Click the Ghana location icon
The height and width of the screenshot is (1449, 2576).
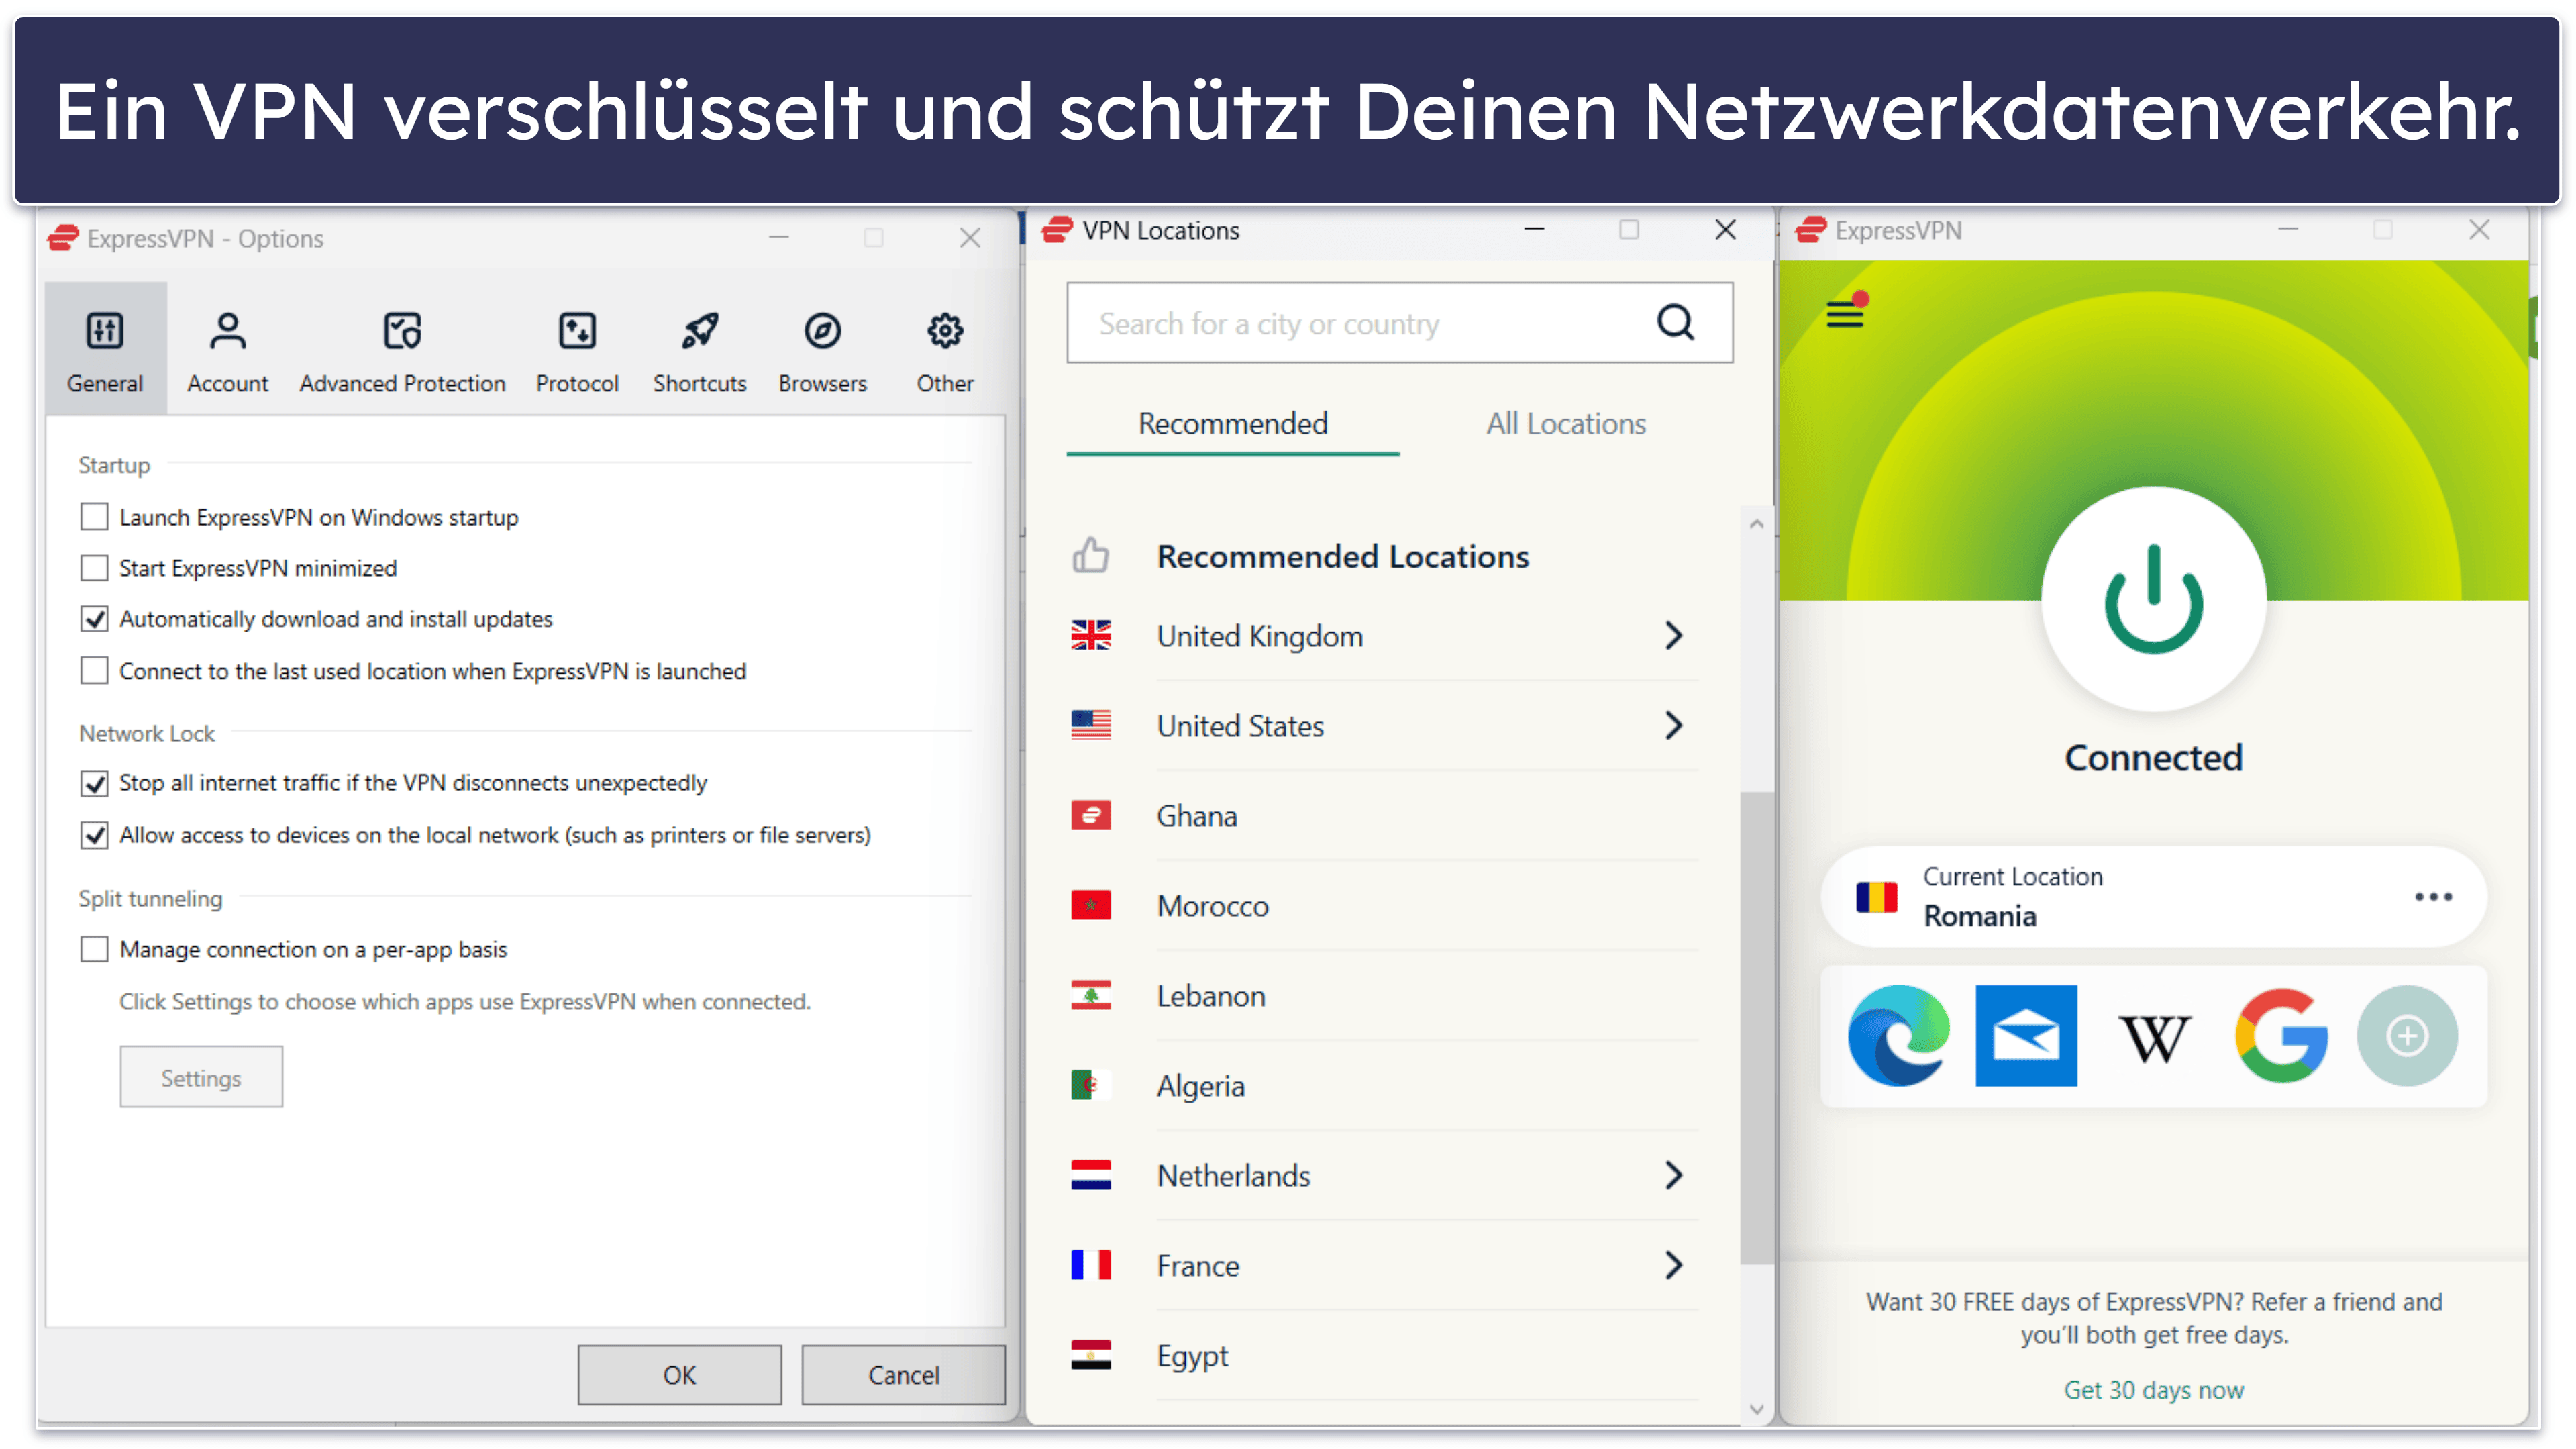[1090, 815]
